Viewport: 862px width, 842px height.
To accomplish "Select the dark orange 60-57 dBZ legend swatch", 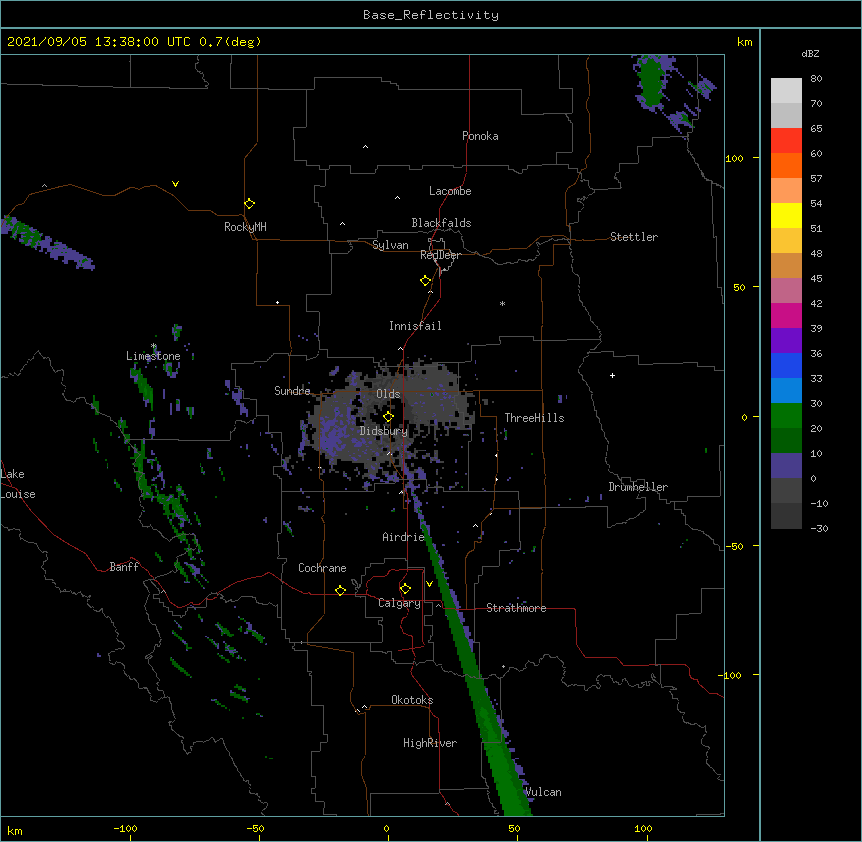I will pyautogui.click(x=786, y=165).
